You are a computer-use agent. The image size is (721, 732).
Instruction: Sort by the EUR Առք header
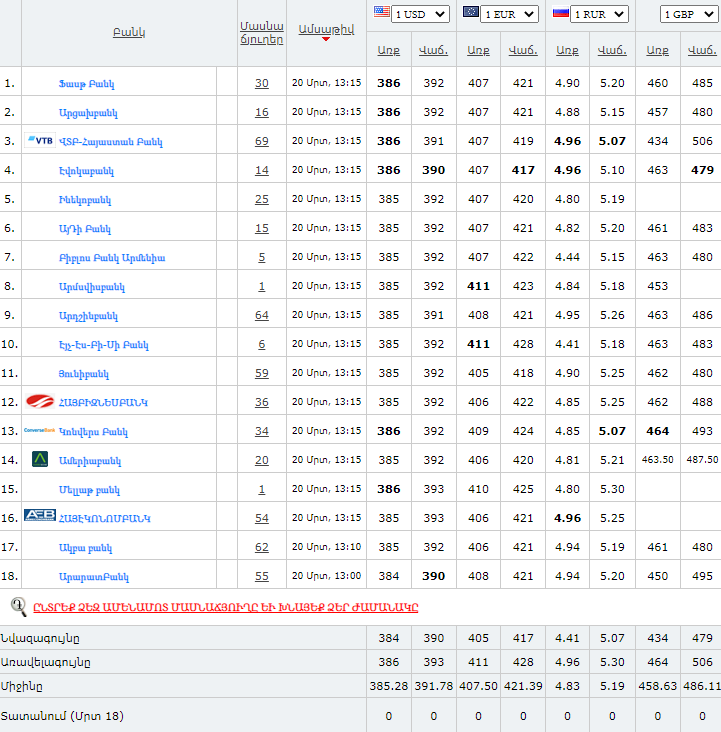(478, 50)
